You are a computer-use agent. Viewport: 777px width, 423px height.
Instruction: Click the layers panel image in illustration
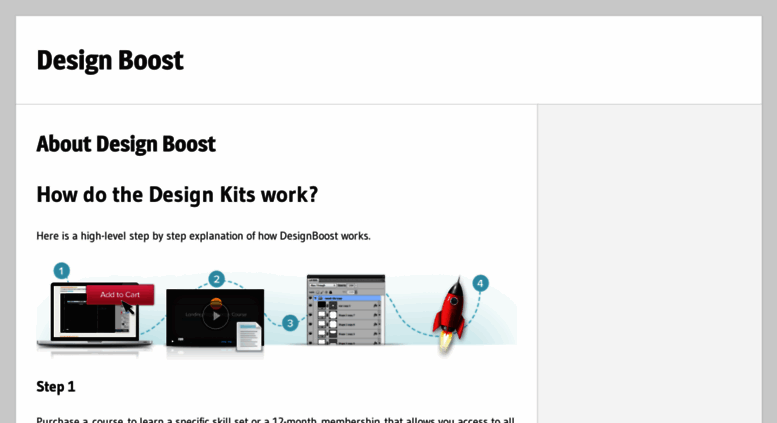pyautogui.click(x=346, y=310)
